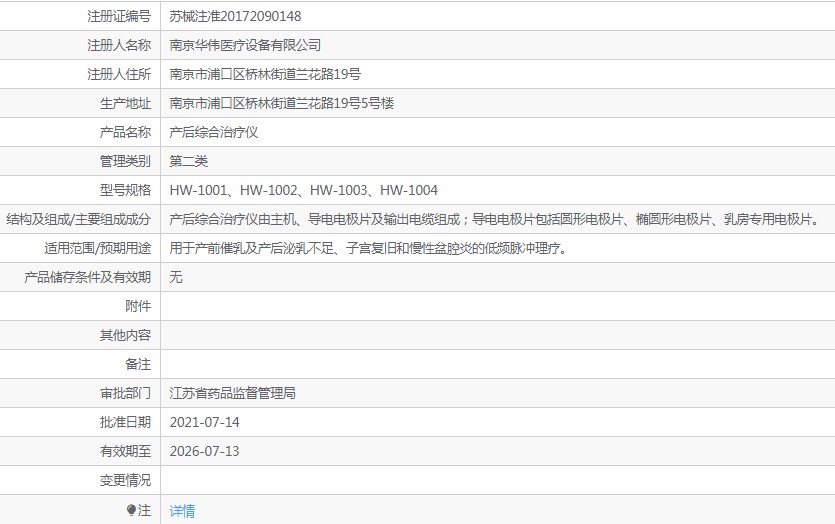Click the 注册人住所 label

[x=119, y=74]
